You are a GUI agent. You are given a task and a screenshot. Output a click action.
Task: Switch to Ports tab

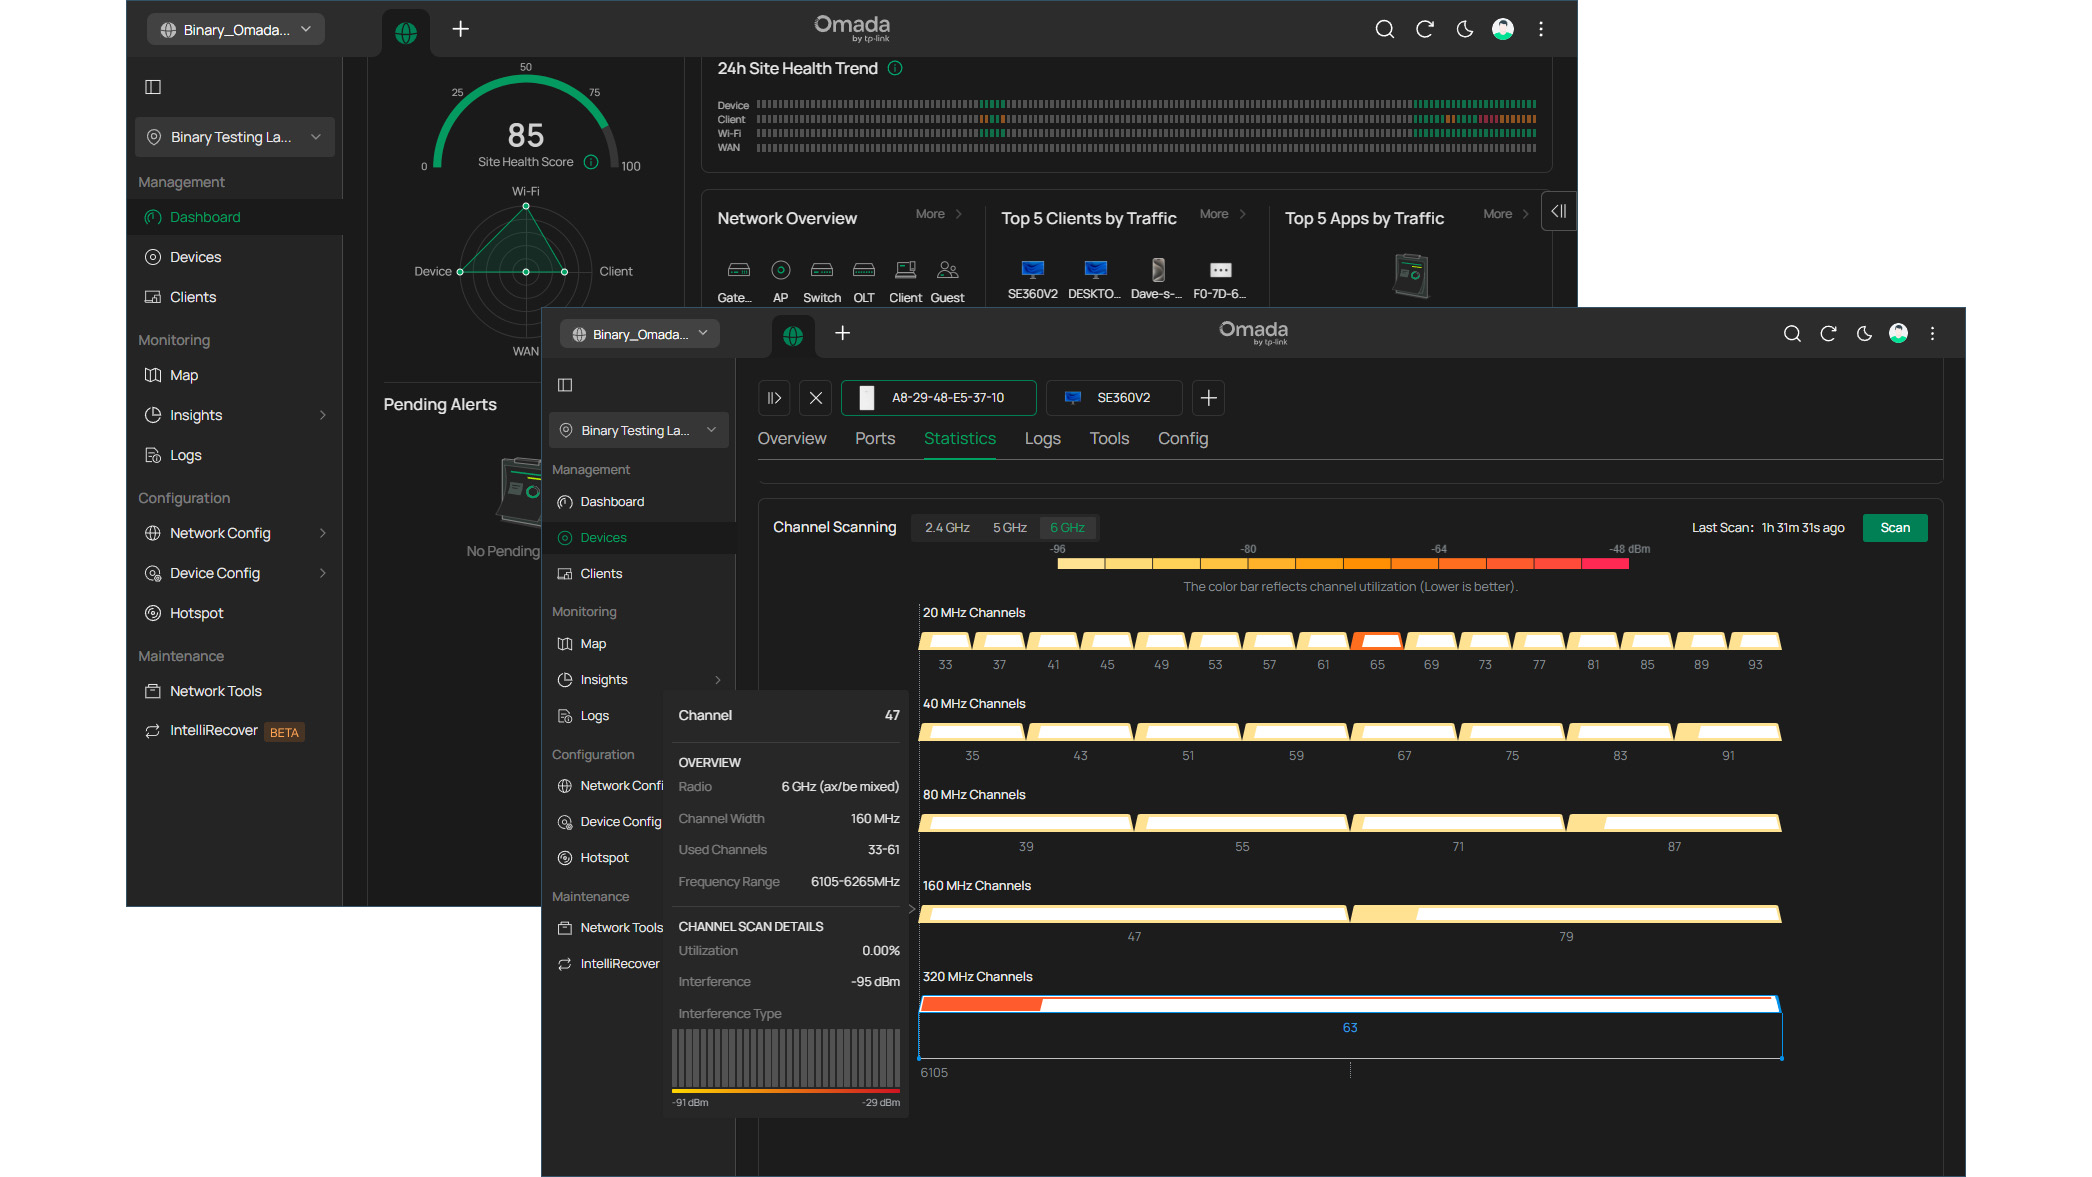(x=875, y=439)
